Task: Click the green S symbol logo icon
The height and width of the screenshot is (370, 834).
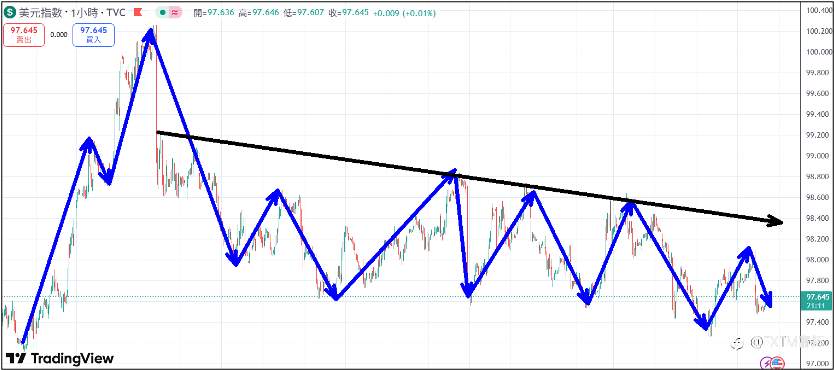Action: click(x=10, y=13)
